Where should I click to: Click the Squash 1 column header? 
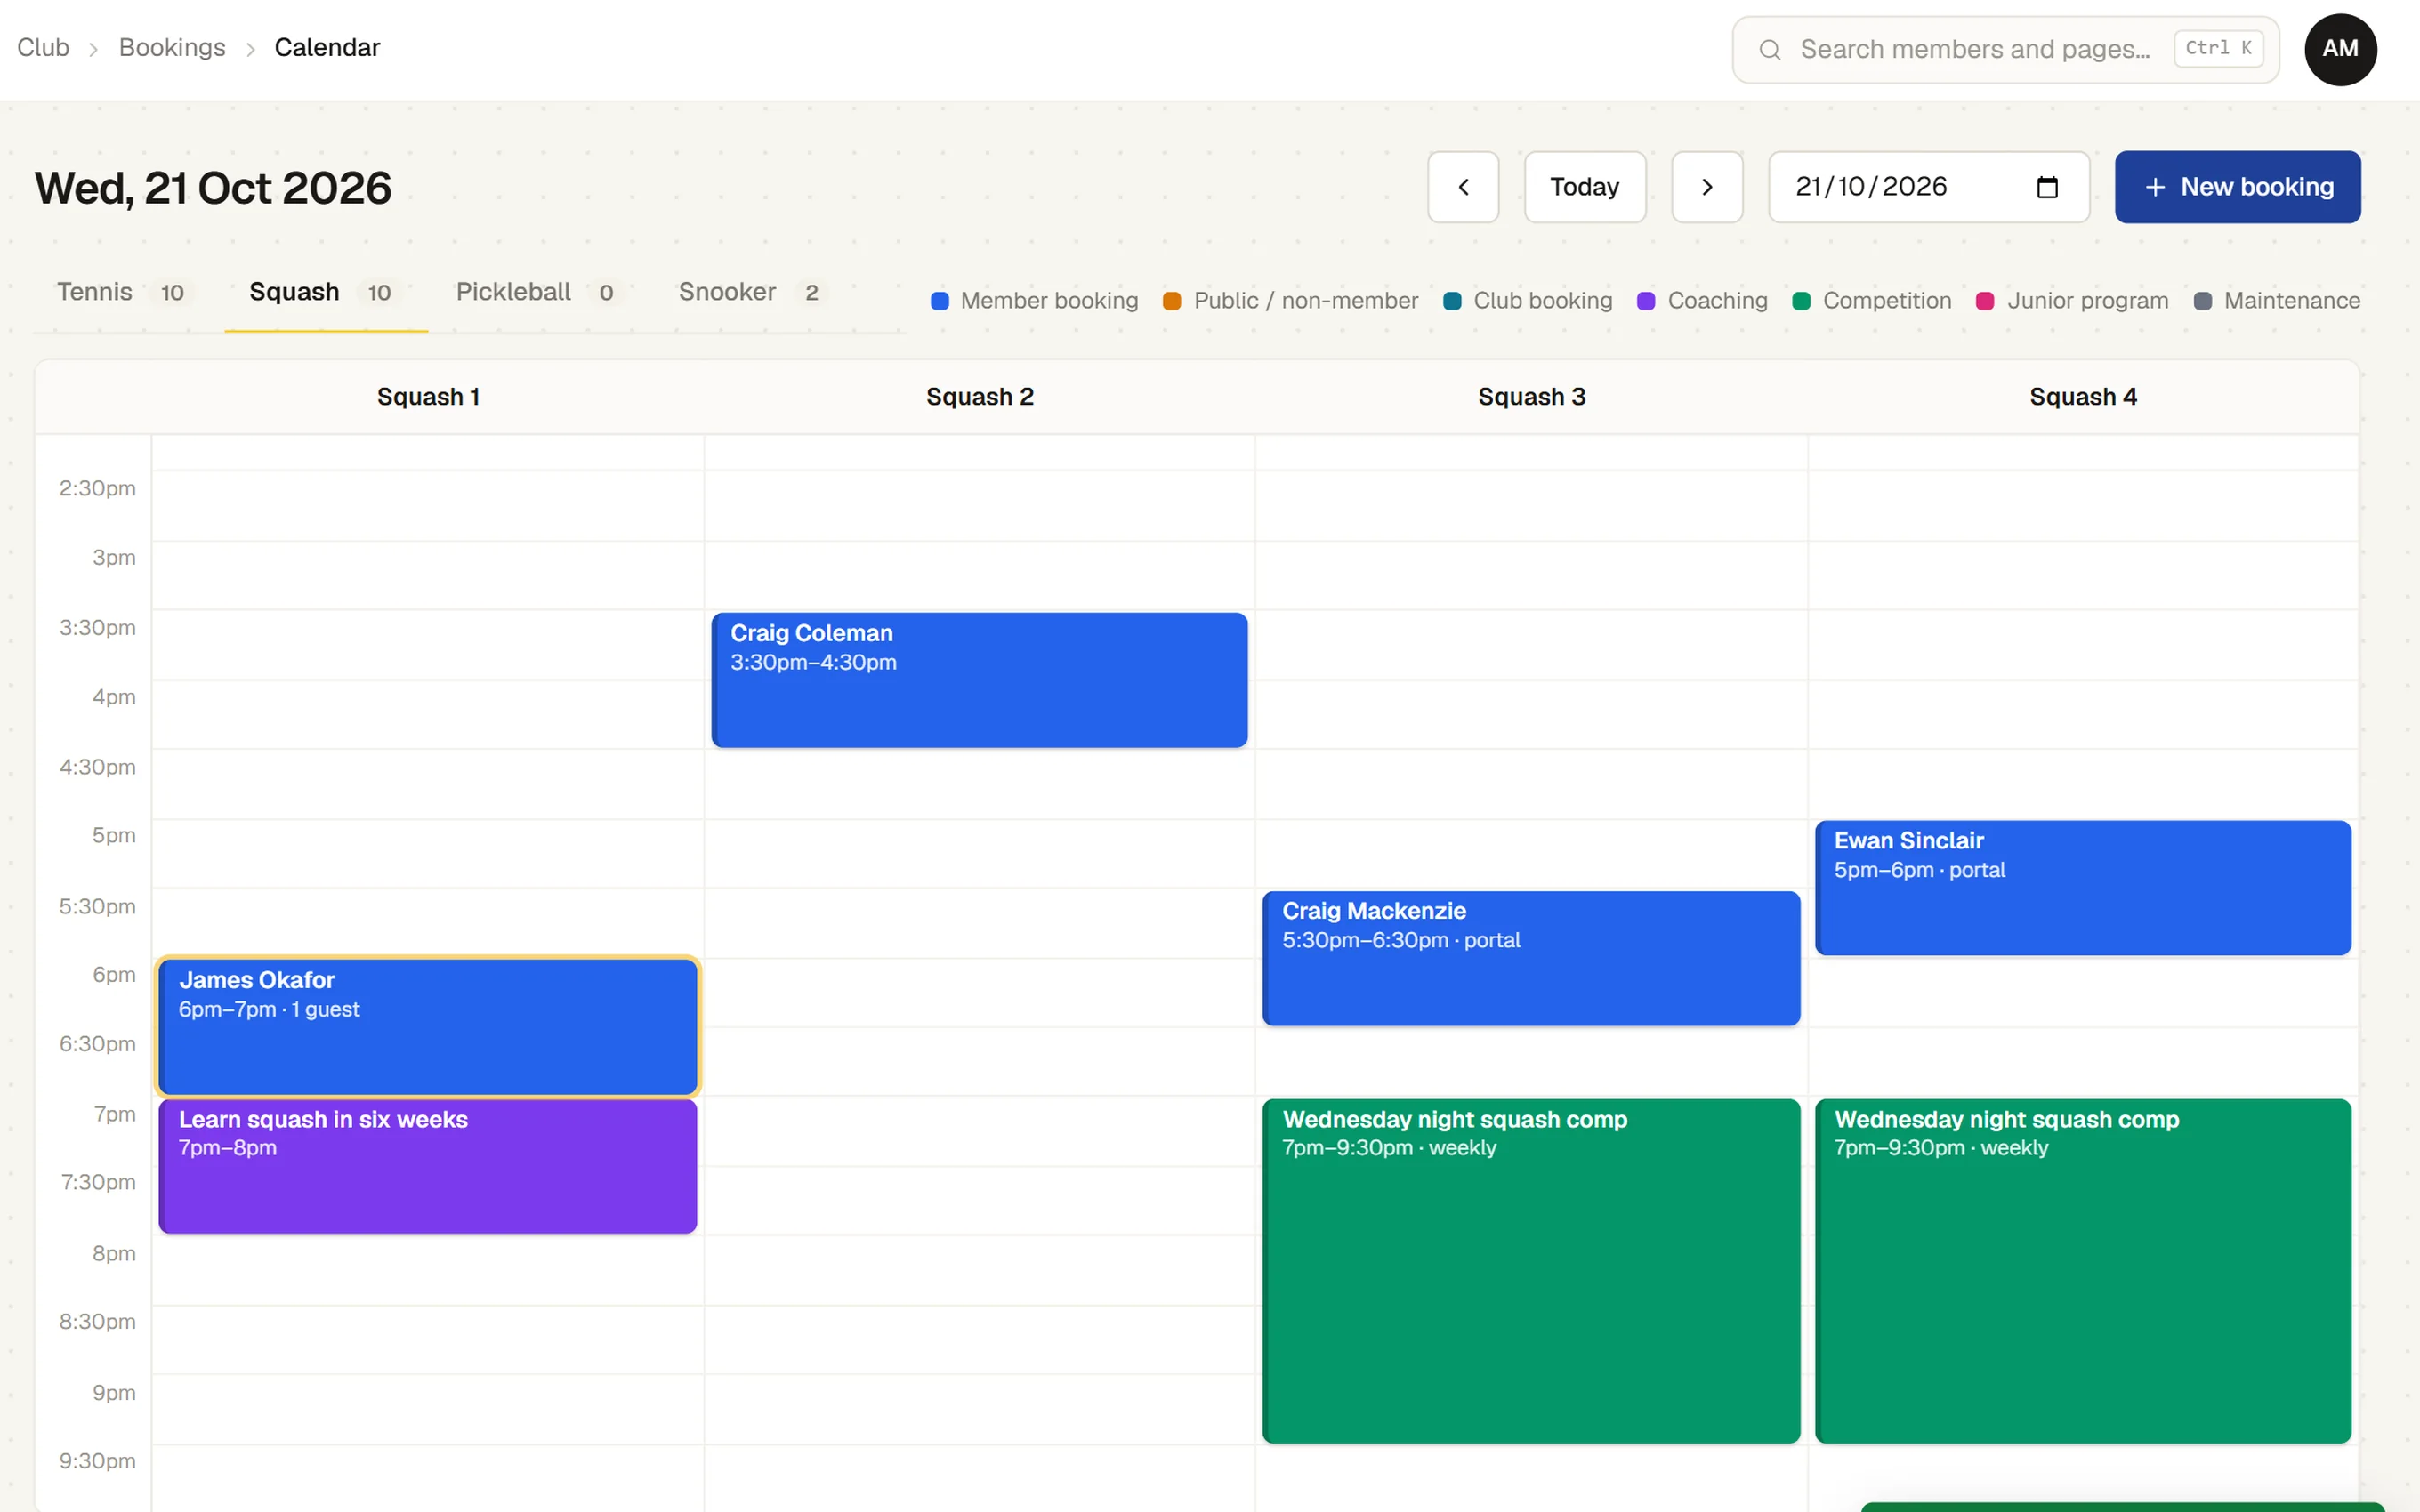click(x=428, y=397)
